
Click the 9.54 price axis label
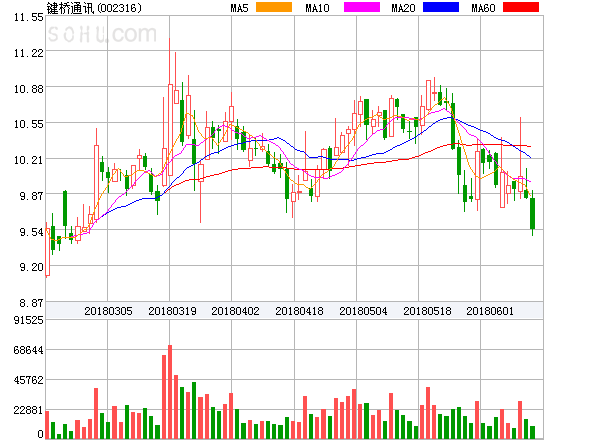(31, 232)
